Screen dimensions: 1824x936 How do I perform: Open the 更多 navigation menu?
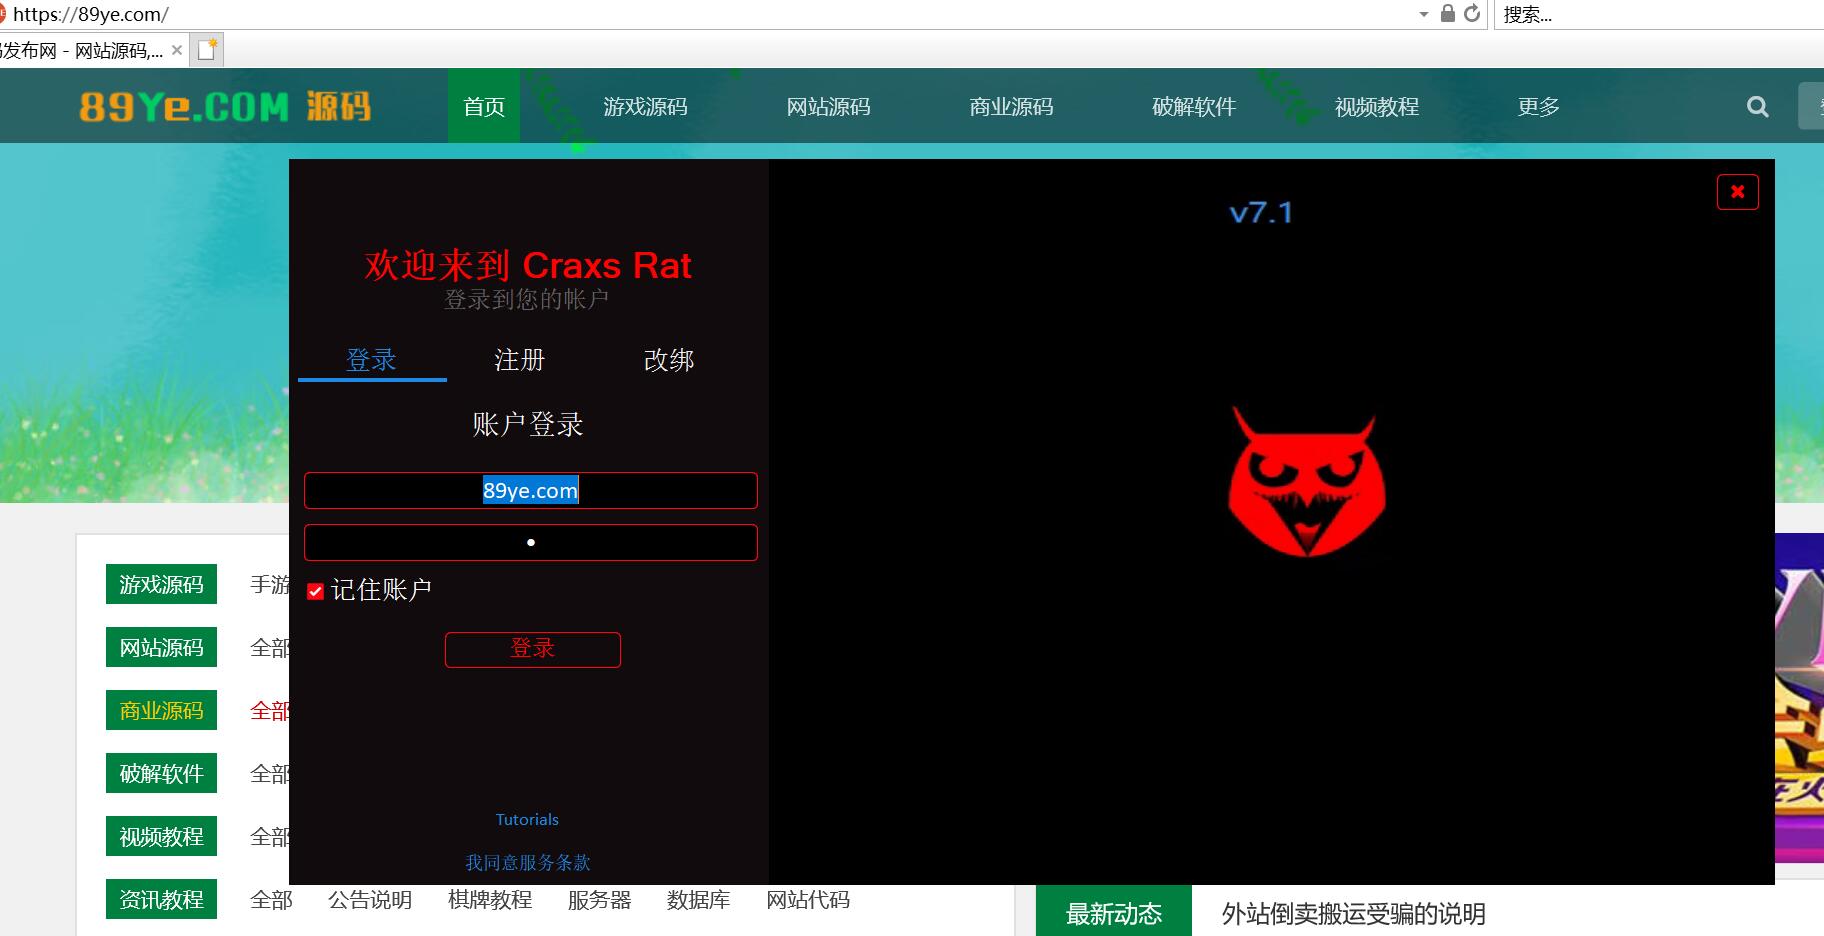pyautogui.click(x=1539, y=107)
